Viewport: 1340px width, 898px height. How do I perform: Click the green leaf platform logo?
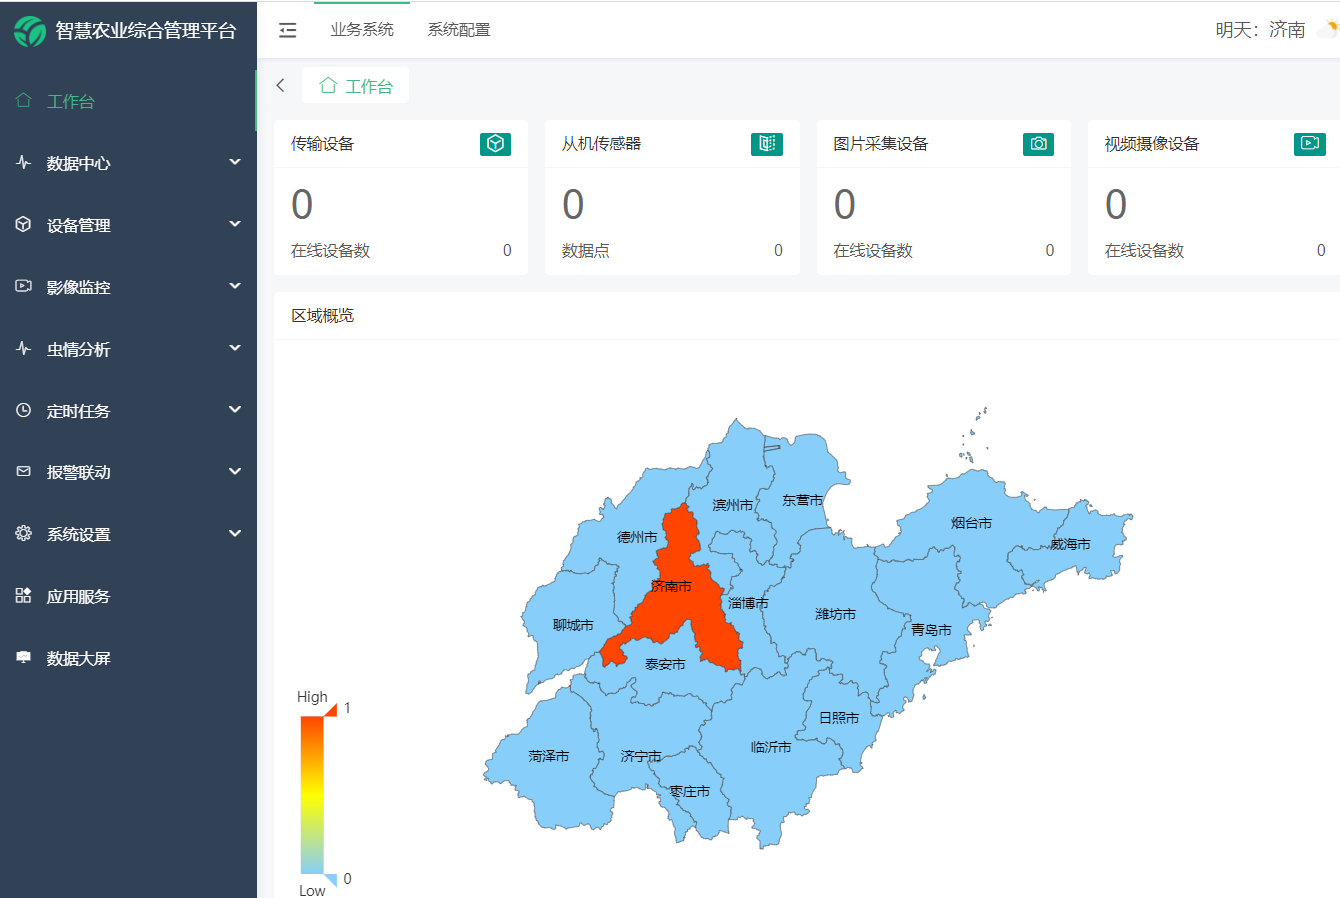[30, 31]
